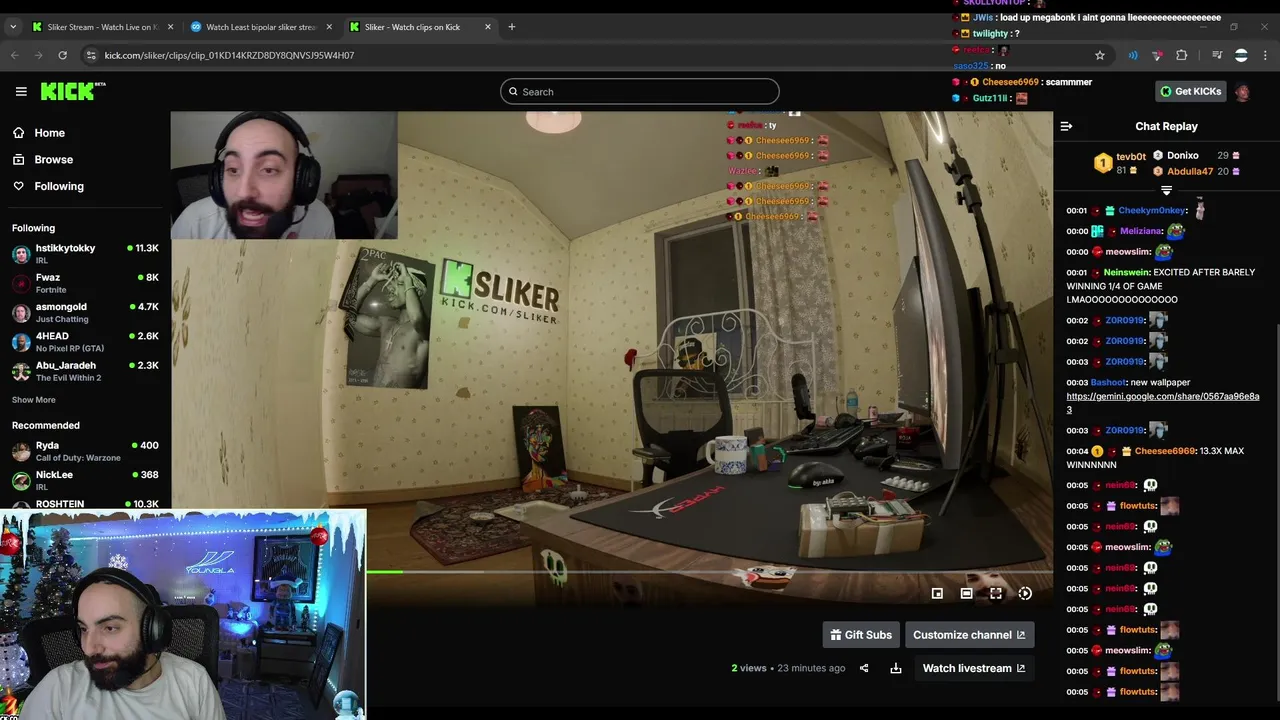Open the hamburger sidebar menu
This screenshot has width=1280, height=720.
point(21,91)
